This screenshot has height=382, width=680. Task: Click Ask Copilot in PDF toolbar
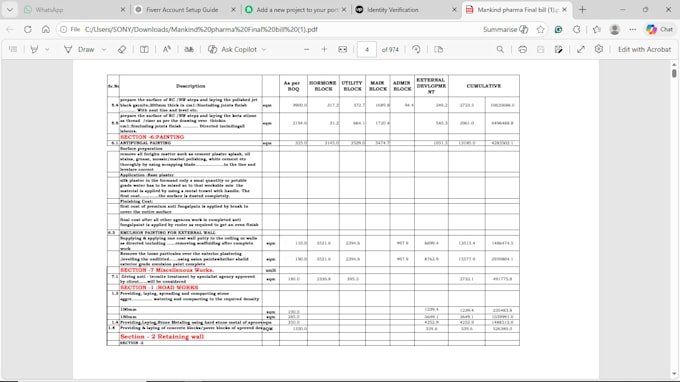tap(232, 49)
